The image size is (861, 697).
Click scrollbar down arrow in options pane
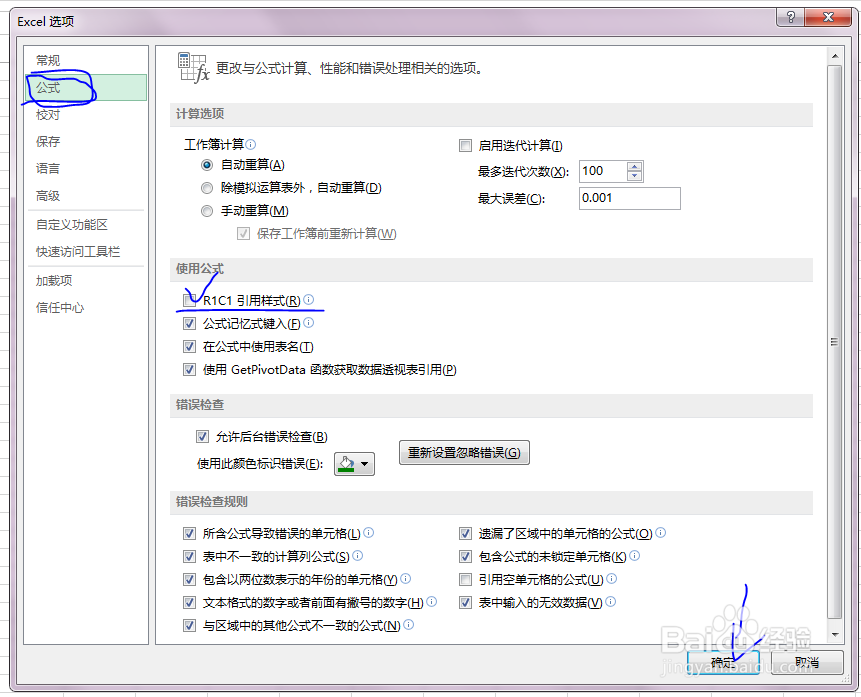click(835, 634)
